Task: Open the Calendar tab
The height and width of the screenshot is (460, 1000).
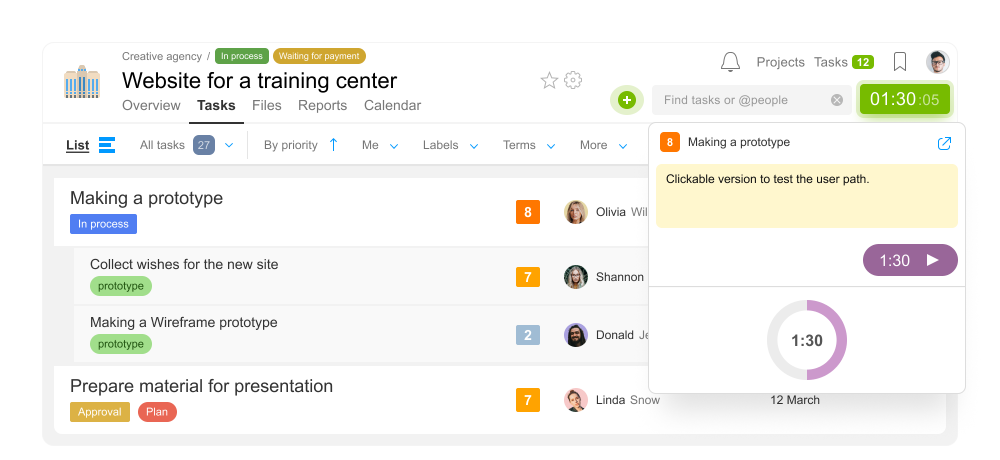Action: click(392, 105)
